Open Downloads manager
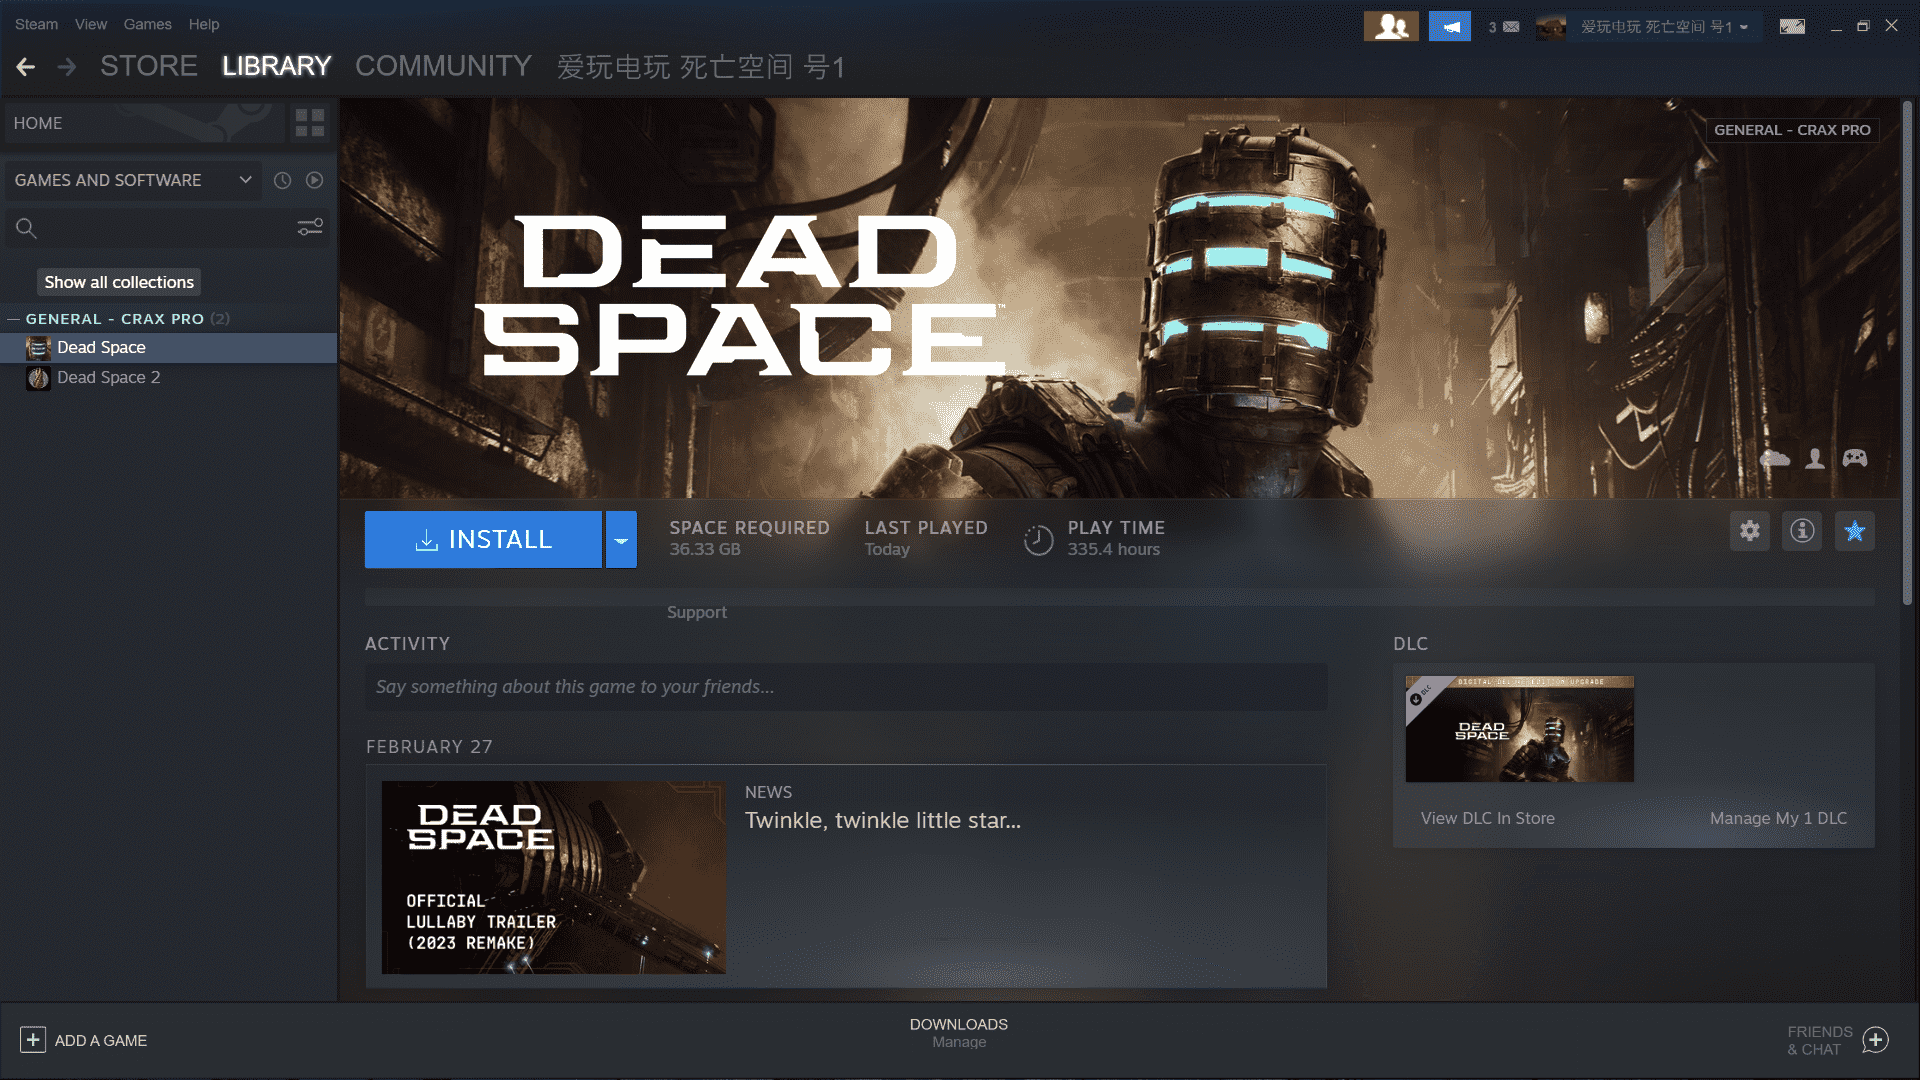This screenshot has width=1920, height=1080. [x=958, y=1032]
